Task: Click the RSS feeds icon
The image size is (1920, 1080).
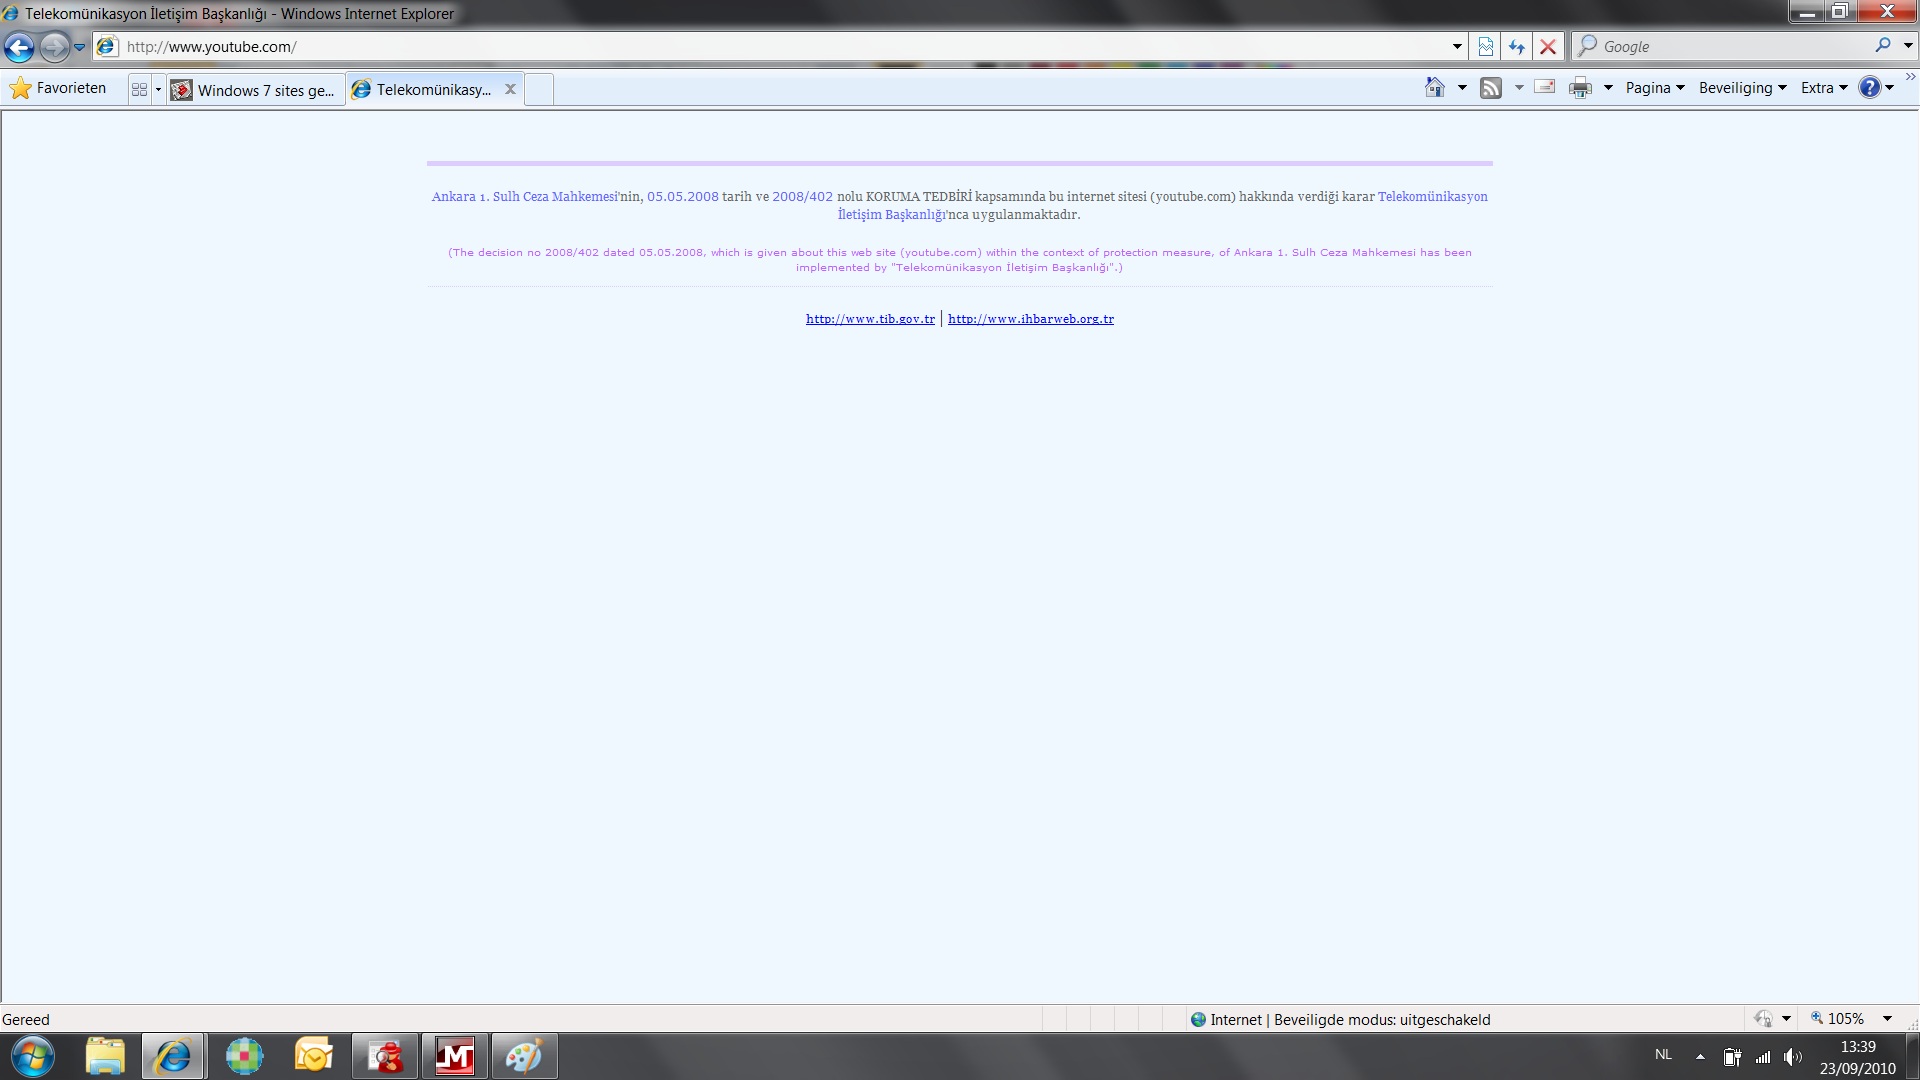Action: pos(1491,88)
